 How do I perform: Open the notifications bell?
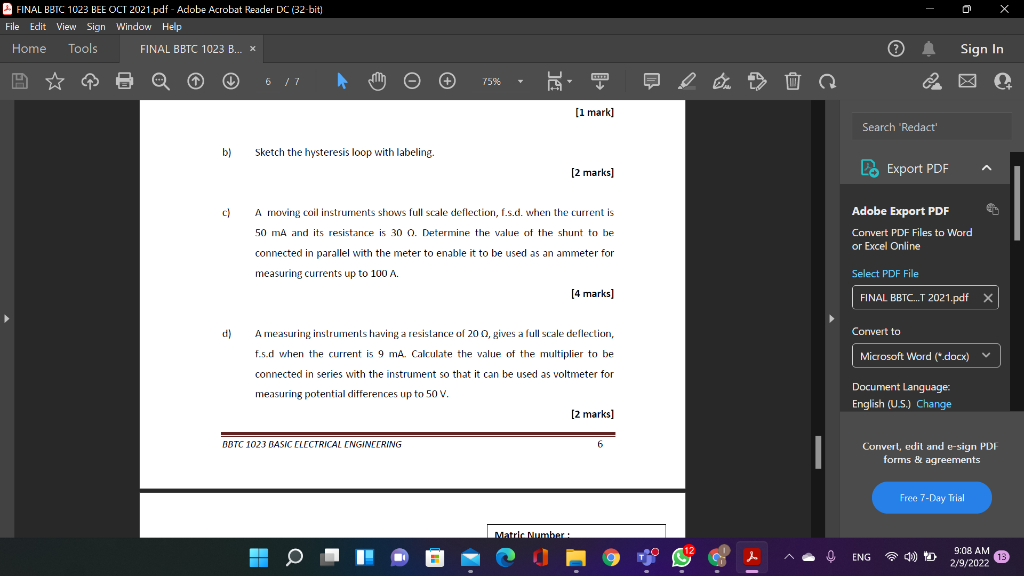click(x=930, y=48)
